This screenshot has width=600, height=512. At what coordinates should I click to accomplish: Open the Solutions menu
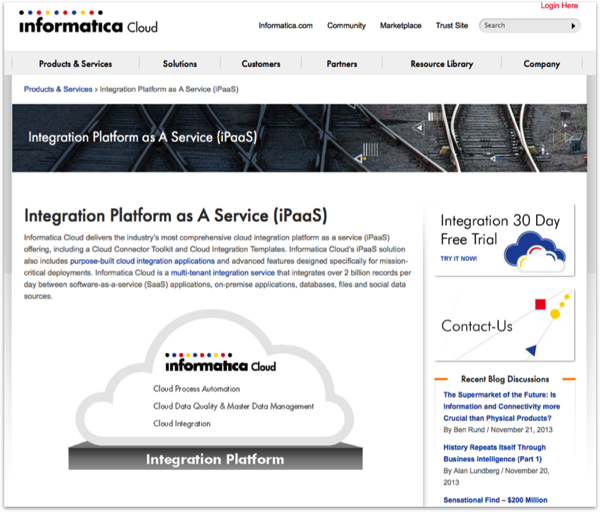coord(180,64)
